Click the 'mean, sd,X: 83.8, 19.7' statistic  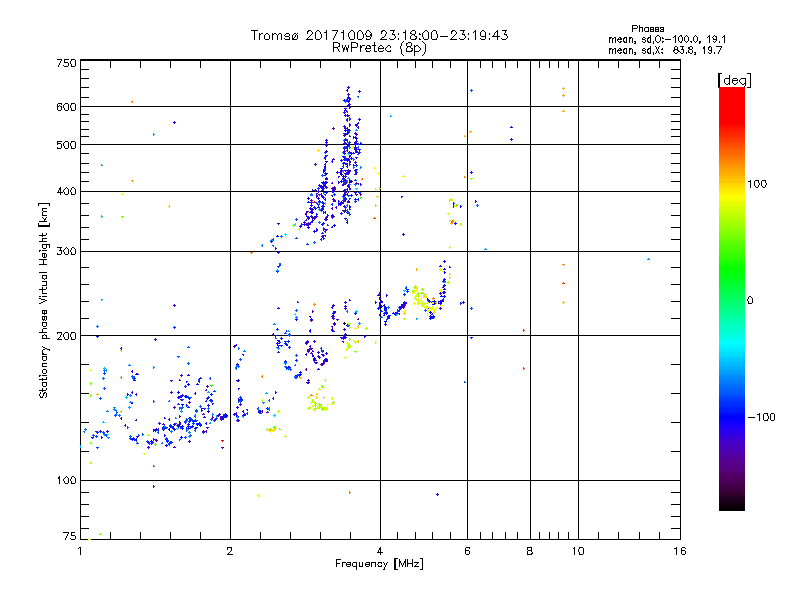[665, 50]
